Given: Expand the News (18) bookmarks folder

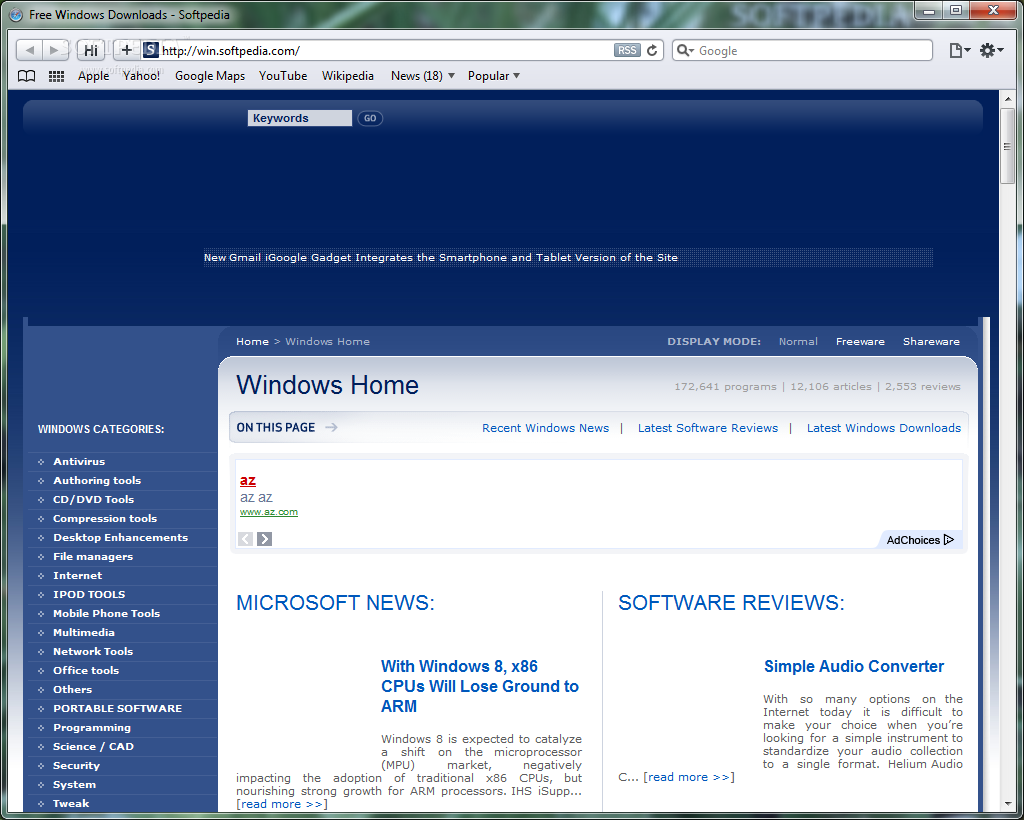Looking at the screenshot, I should [x=423, y=76].
